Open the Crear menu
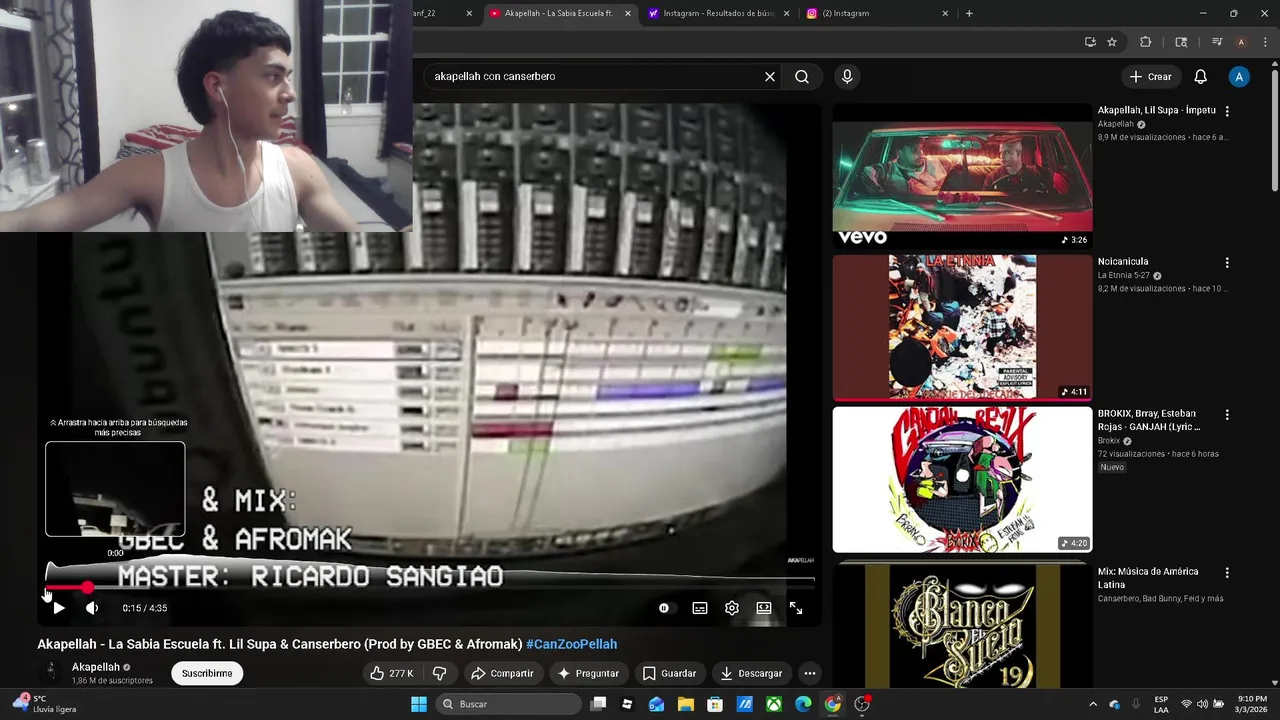The image size is (1280, 720). click(1150, 76)
